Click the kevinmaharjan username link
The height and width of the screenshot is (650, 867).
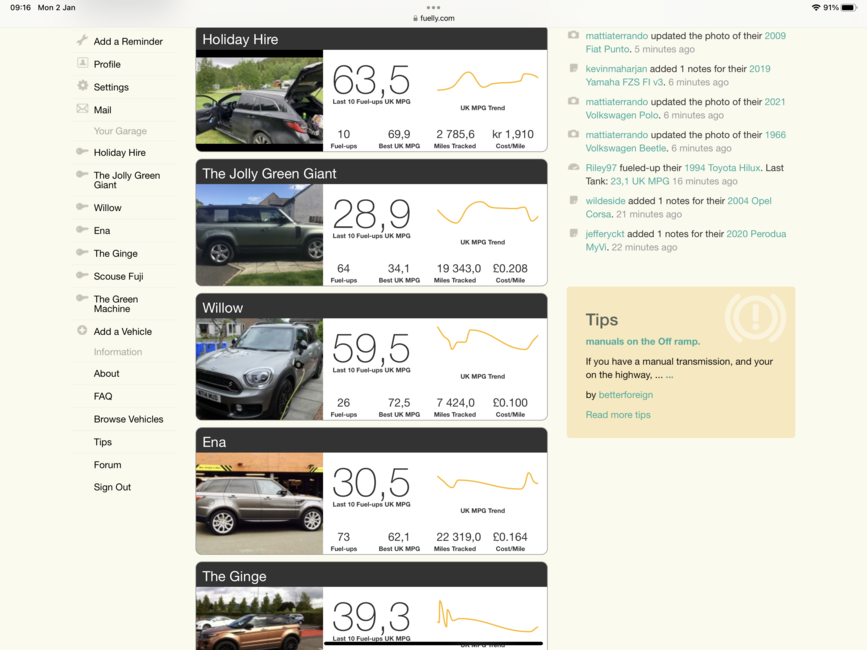[x=616, y=69]
